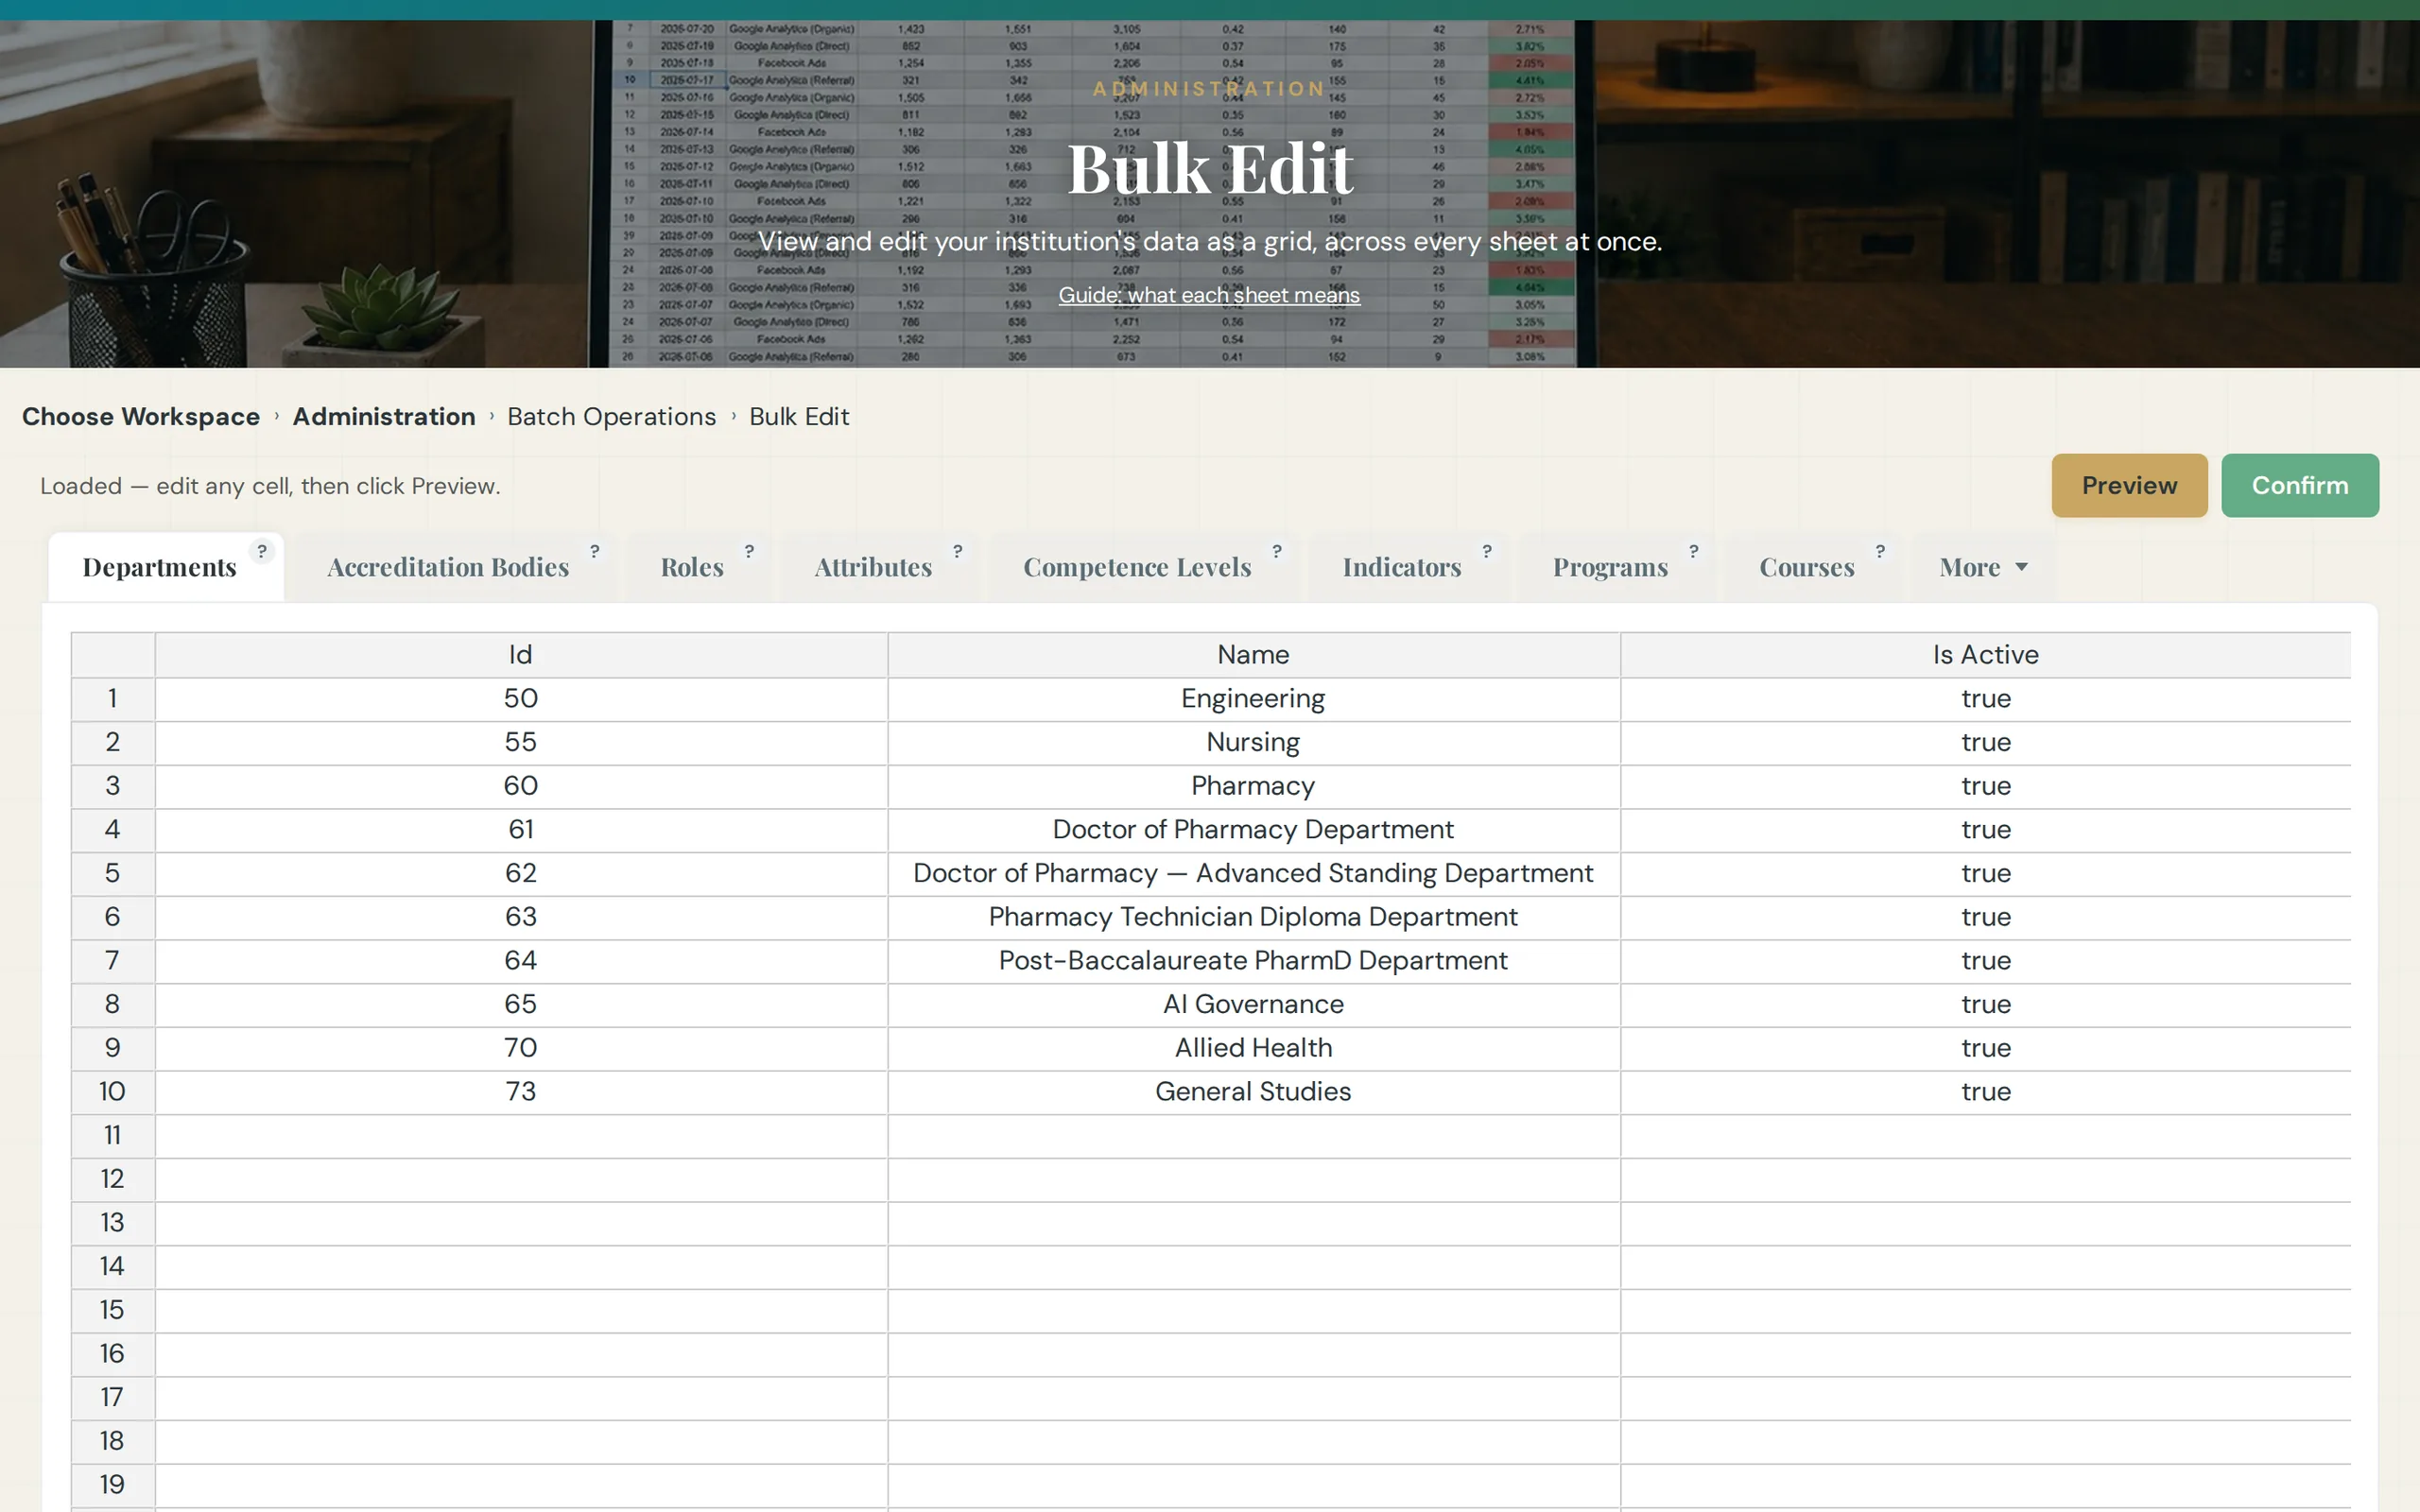
Task: Select Post-Baccalaureate PharmD Department cell
Action: coord(1253,961)
